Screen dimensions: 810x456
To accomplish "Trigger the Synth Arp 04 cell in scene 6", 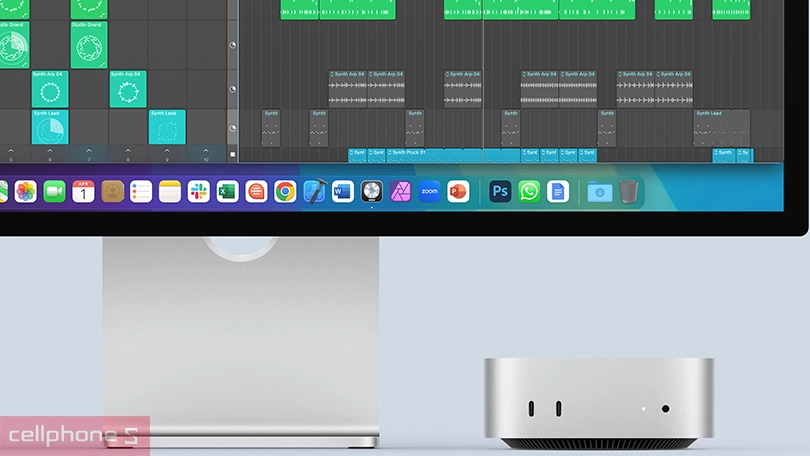I will pos(50,89).
